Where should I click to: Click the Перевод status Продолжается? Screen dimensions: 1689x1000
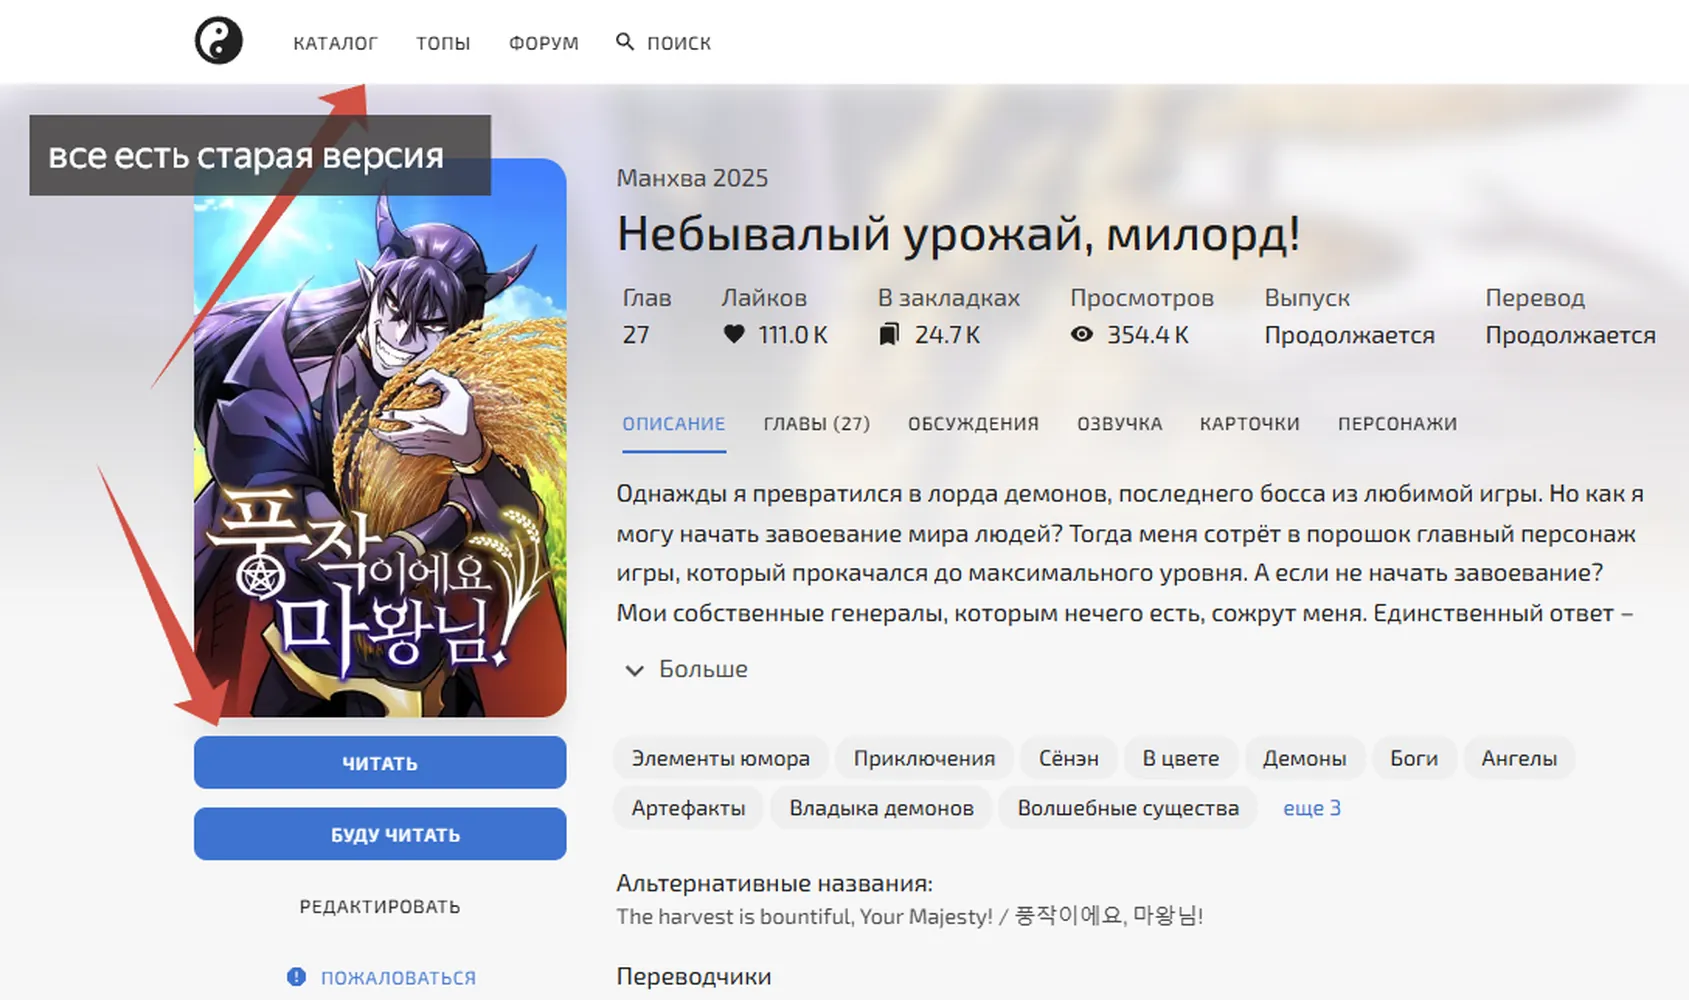pos(1570,335)
